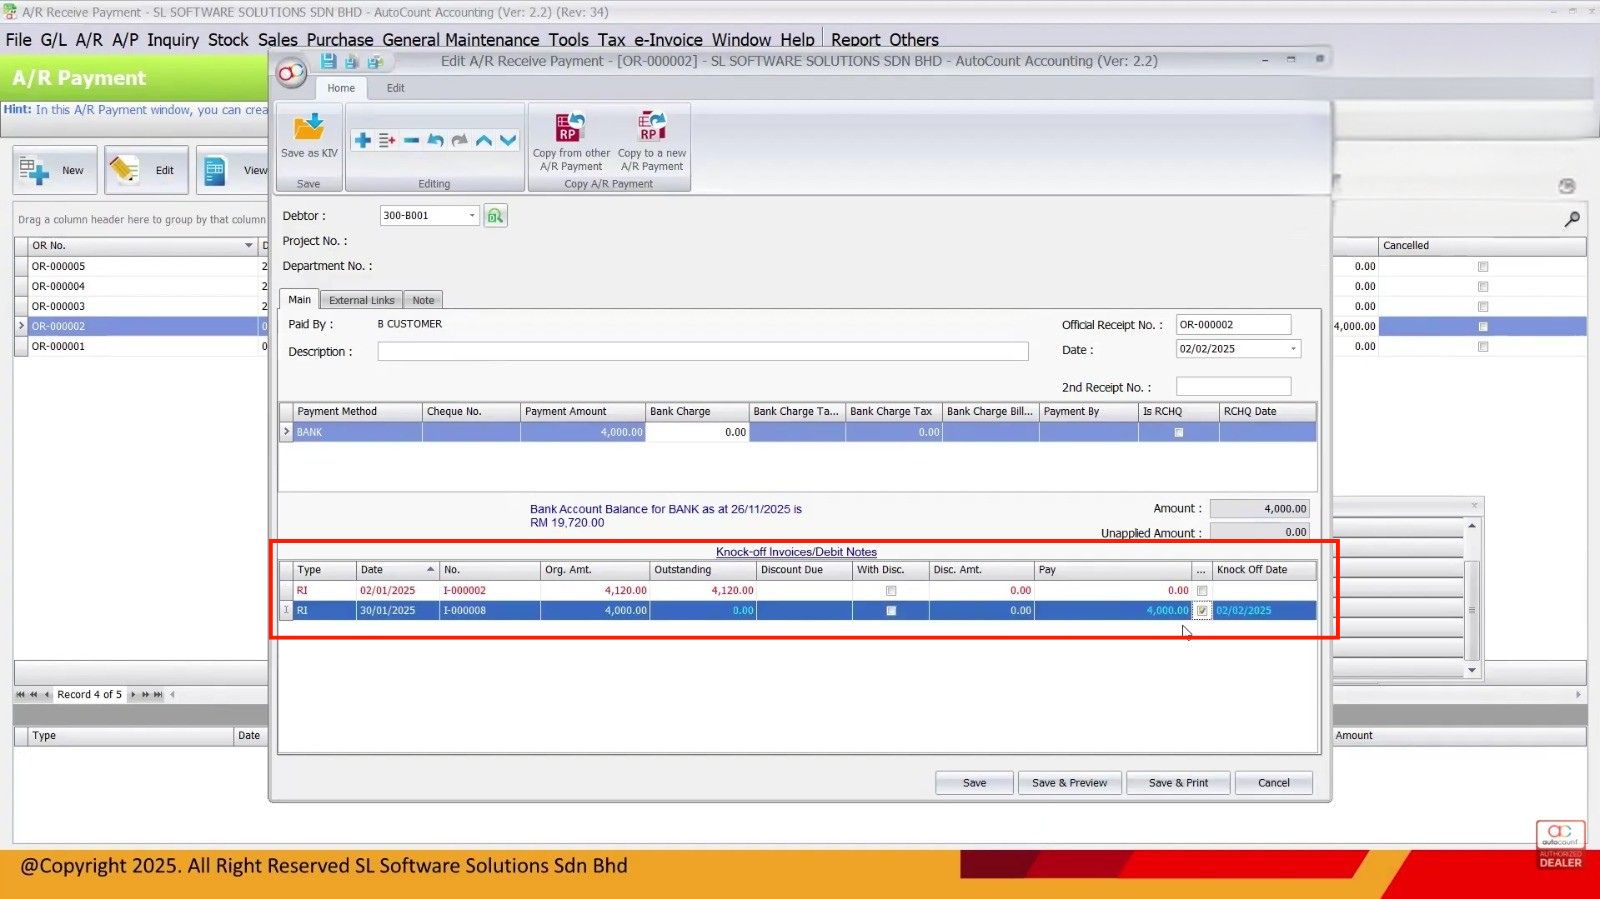This screenshot has height=899, width=1600.
Task: Add a new row with the plus icon
Action: pos(363,141)
